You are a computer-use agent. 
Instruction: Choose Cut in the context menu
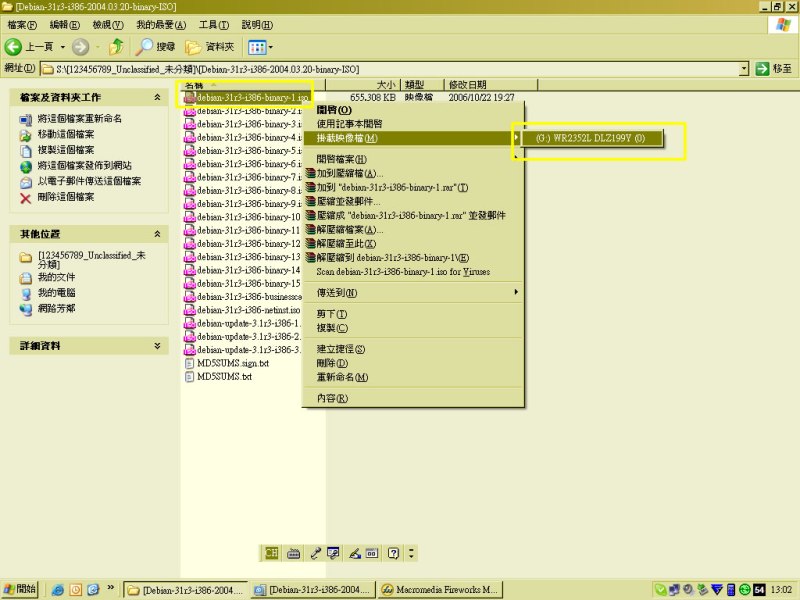pos(413,314)
